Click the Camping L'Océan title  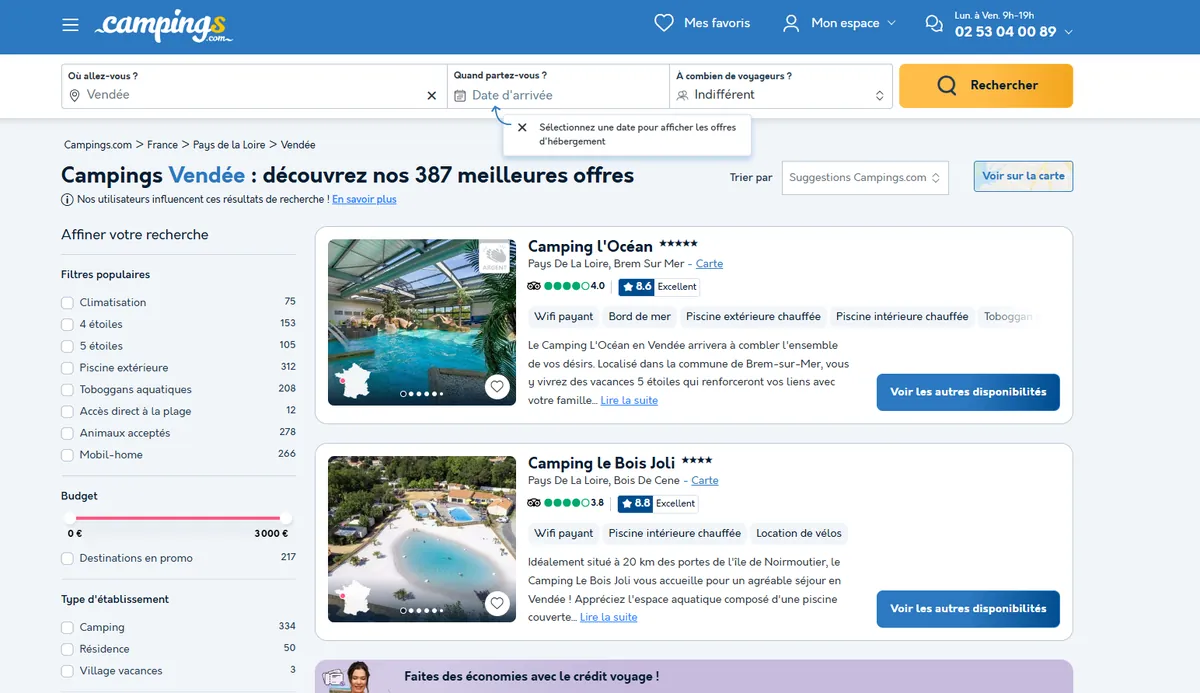[x=590, y=246]
